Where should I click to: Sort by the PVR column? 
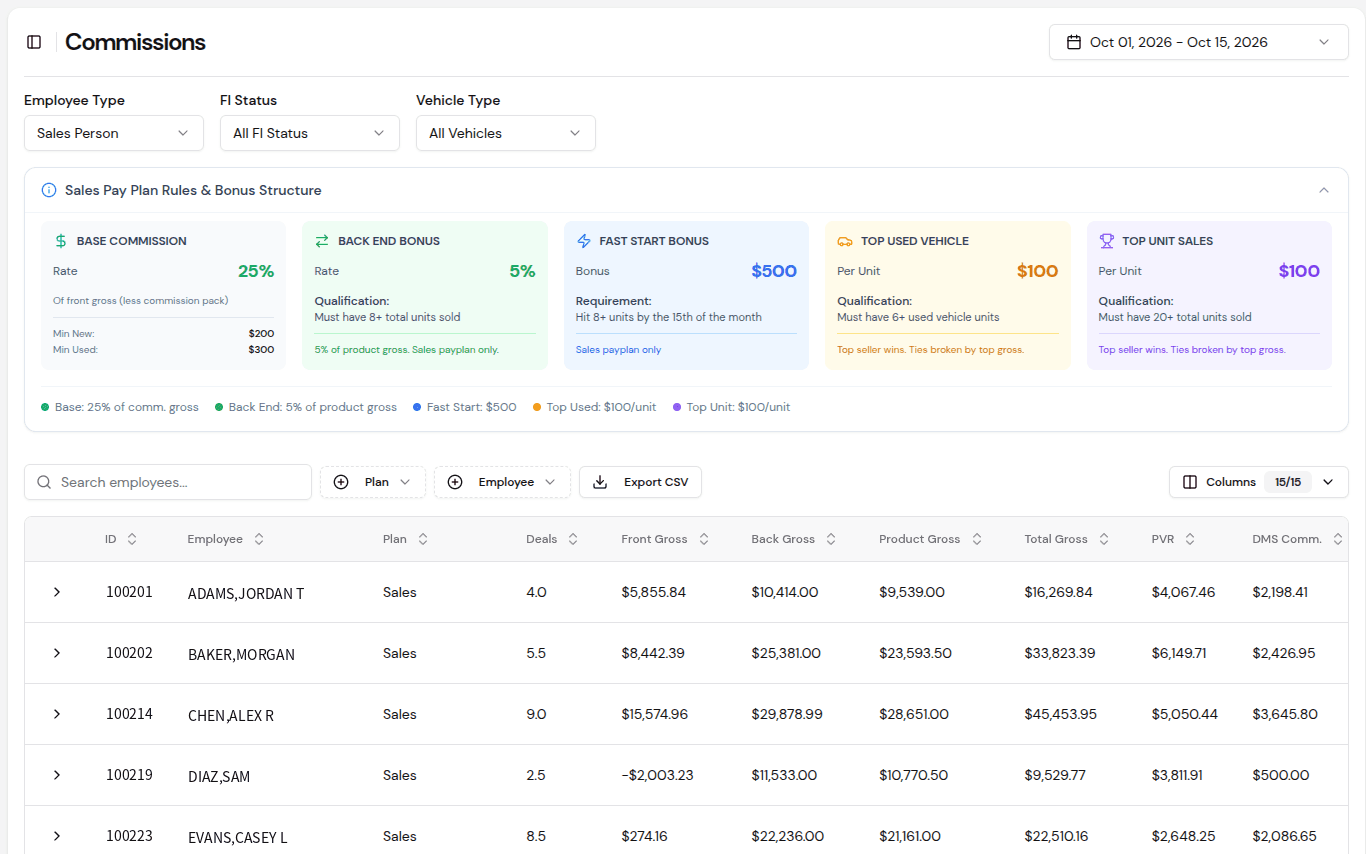tap(1174, 539)
